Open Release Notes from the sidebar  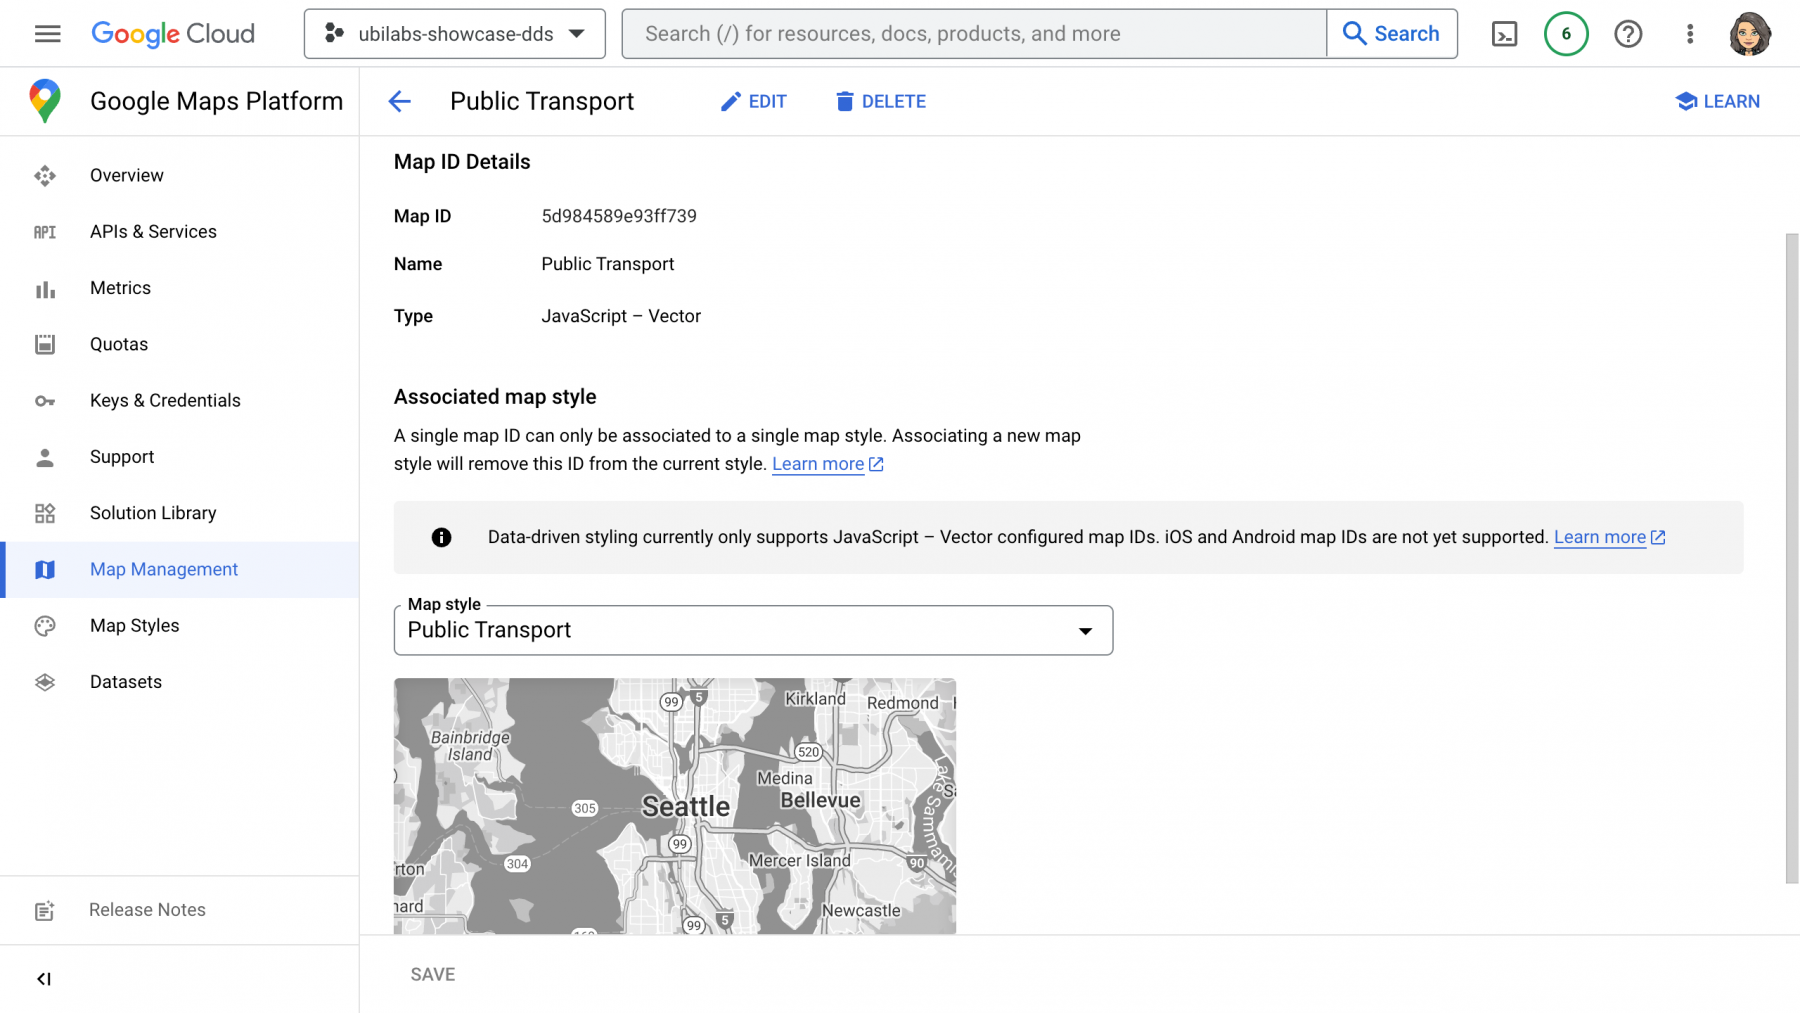tap(146, 910)
